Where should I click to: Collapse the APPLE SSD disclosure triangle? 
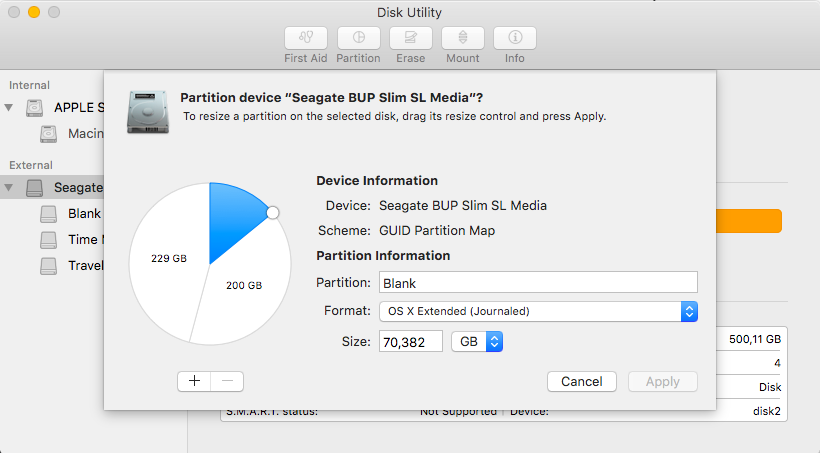(10, 107)
